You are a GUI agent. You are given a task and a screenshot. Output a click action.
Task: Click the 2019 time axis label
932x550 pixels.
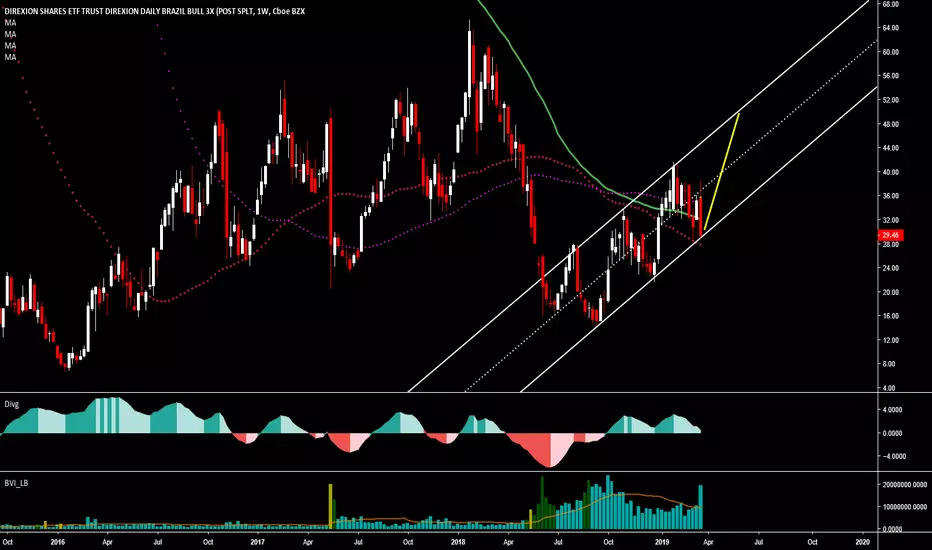click(x=662, y=542)
